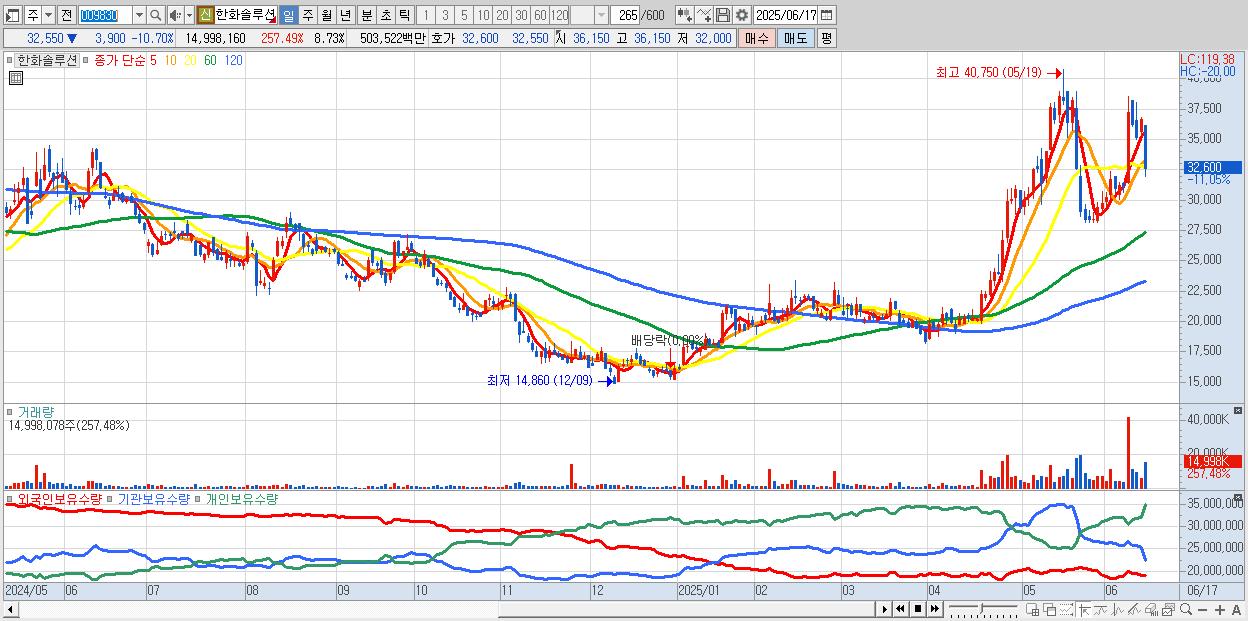Image resolution: width=1248 pixels, height=621 pixels.
Task: Open chart settings gear icon
Action: coord(741,15)
